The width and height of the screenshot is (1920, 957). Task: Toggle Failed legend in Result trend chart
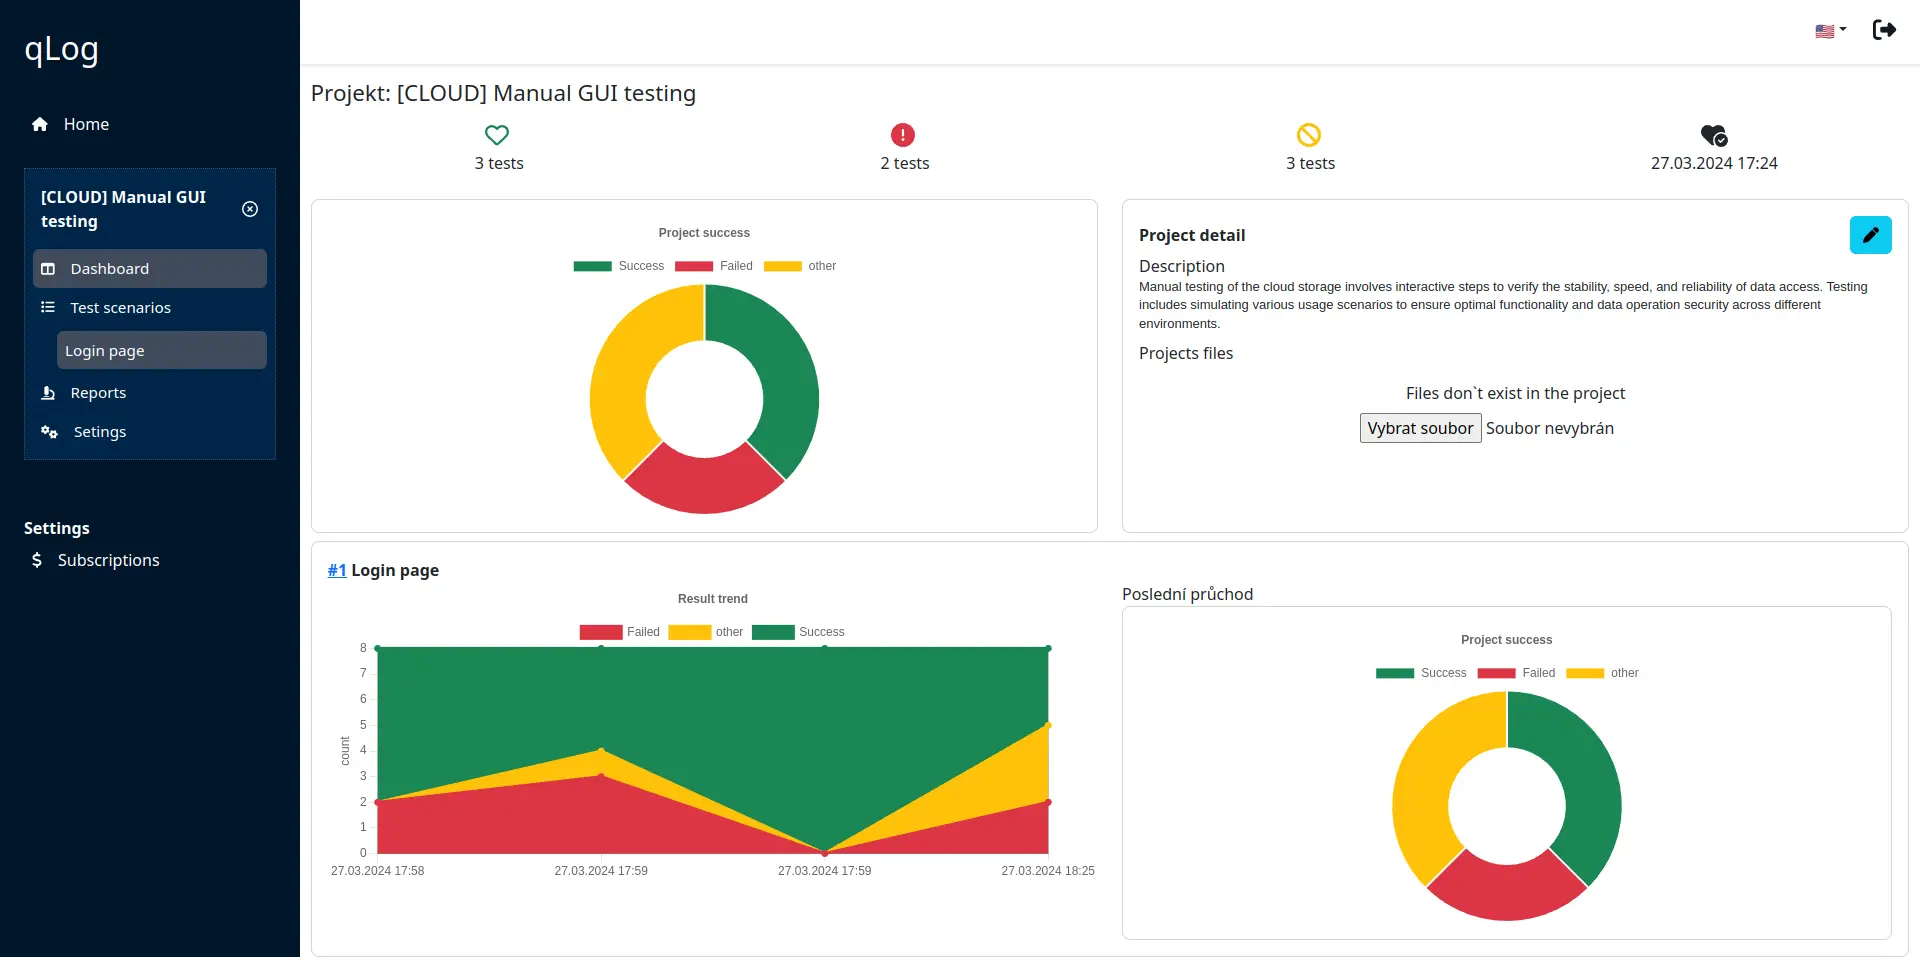click(x=619, y=632)
